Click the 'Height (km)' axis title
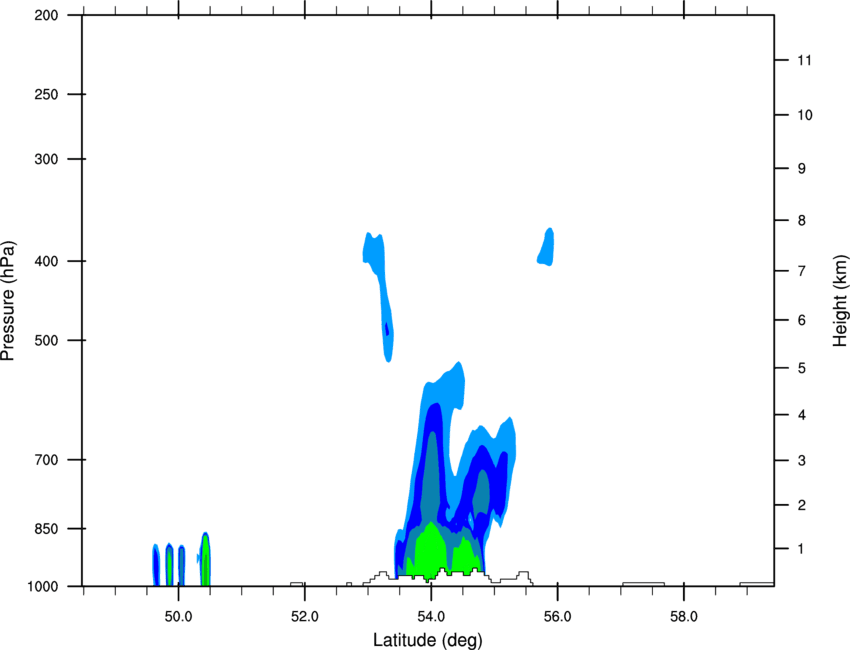The width and height of the screenshot is (850, 650). [840, 301]
